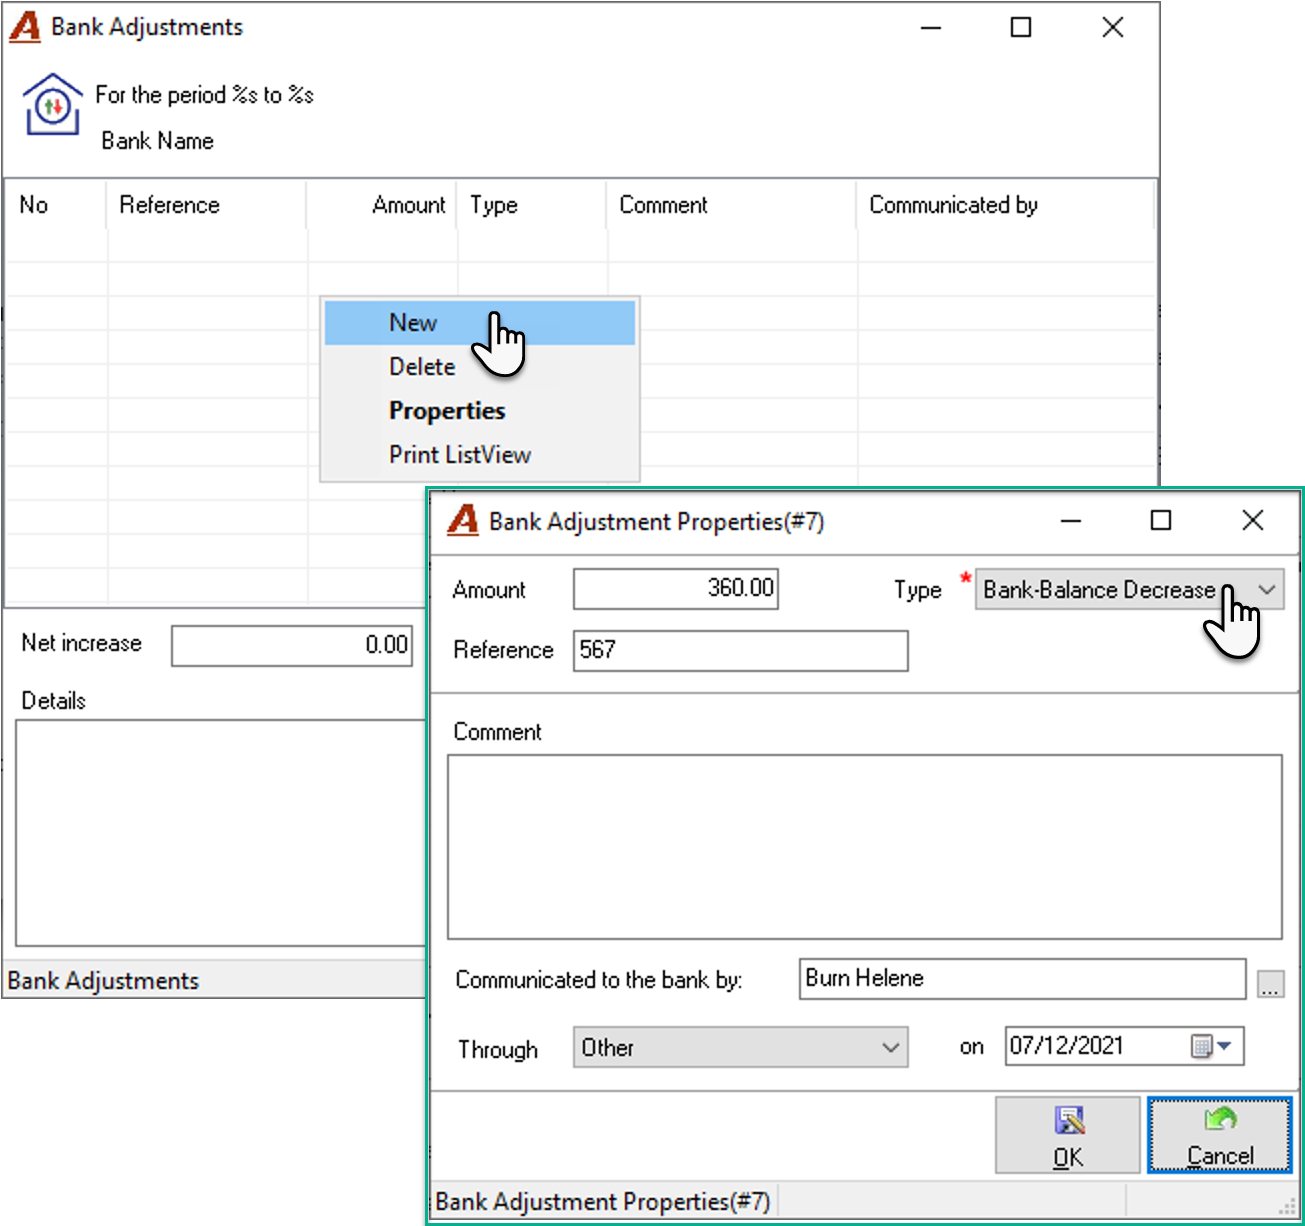
Task: Click the 'Bank Name' label text
Action: [x=158, y=141]
